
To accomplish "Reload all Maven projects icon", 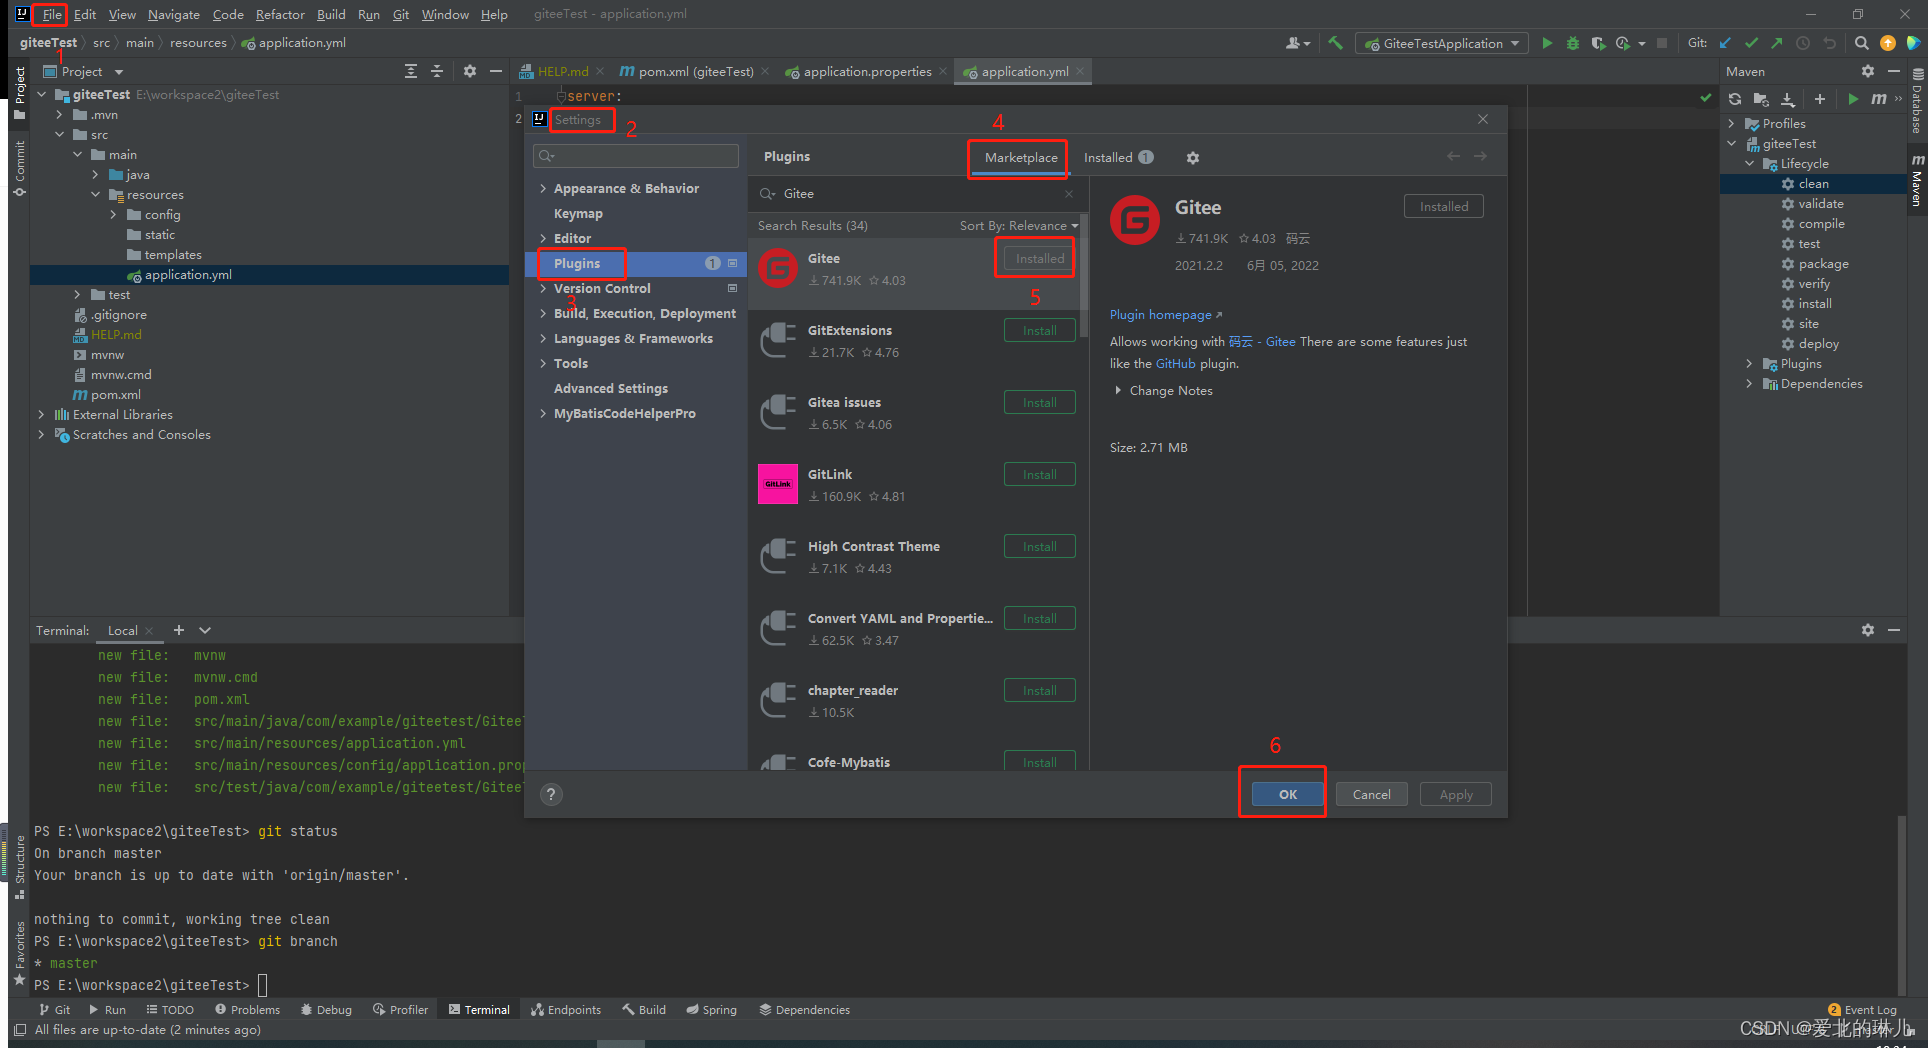I will point(1735,99).
